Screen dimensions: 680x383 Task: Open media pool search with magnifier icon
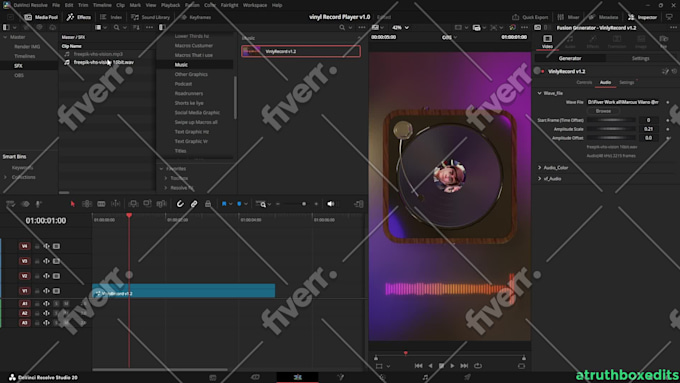pos(116,27)
